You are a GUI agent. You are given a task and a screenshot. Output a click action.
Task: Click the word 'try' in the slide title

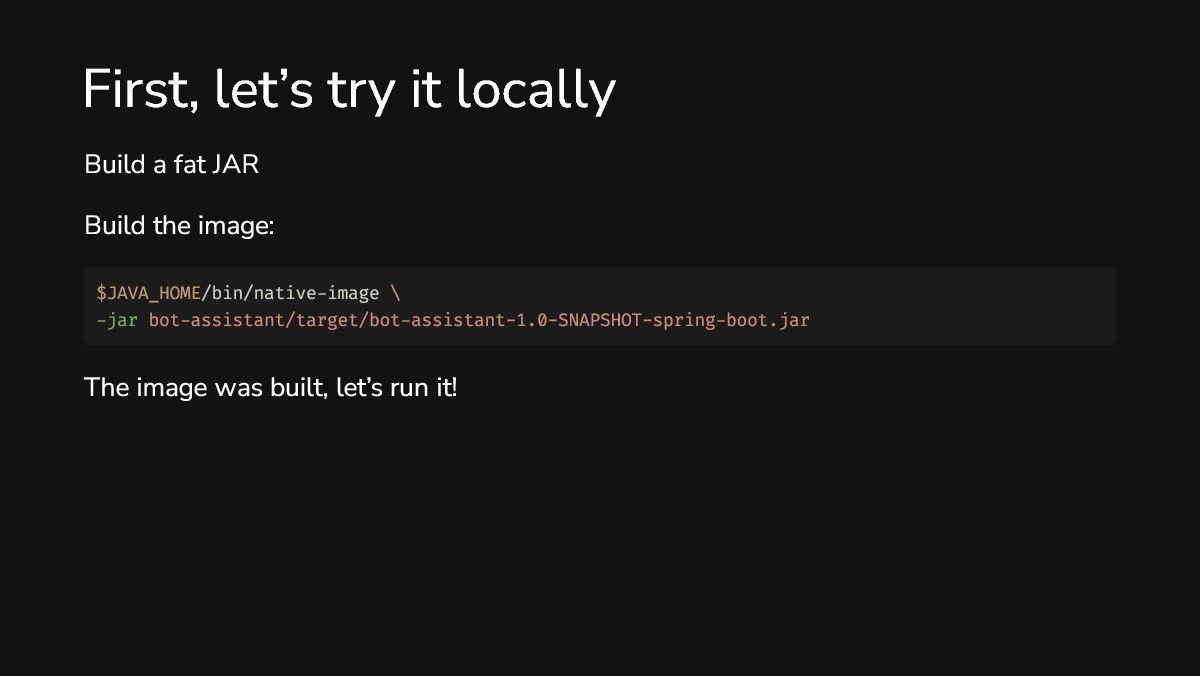(362, 89)
